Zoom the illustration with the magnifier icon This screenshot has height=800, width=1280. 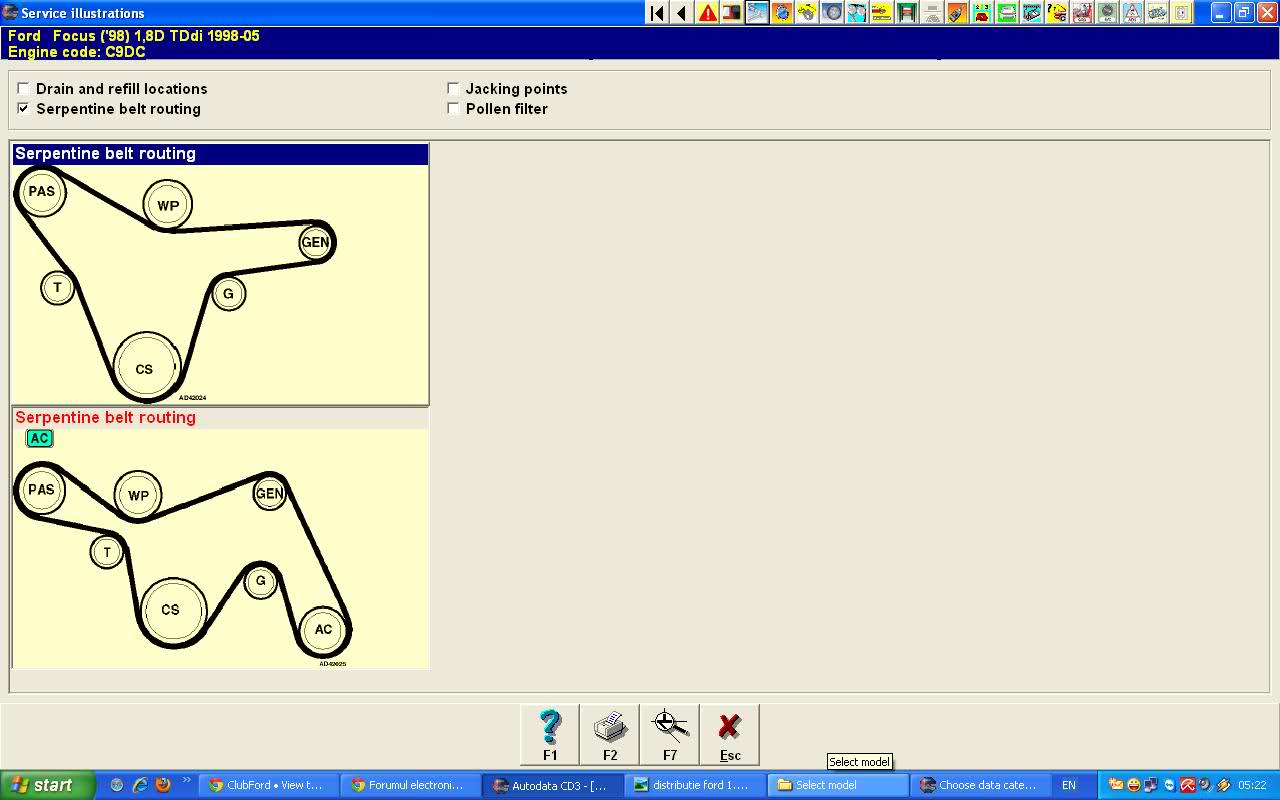670,734
